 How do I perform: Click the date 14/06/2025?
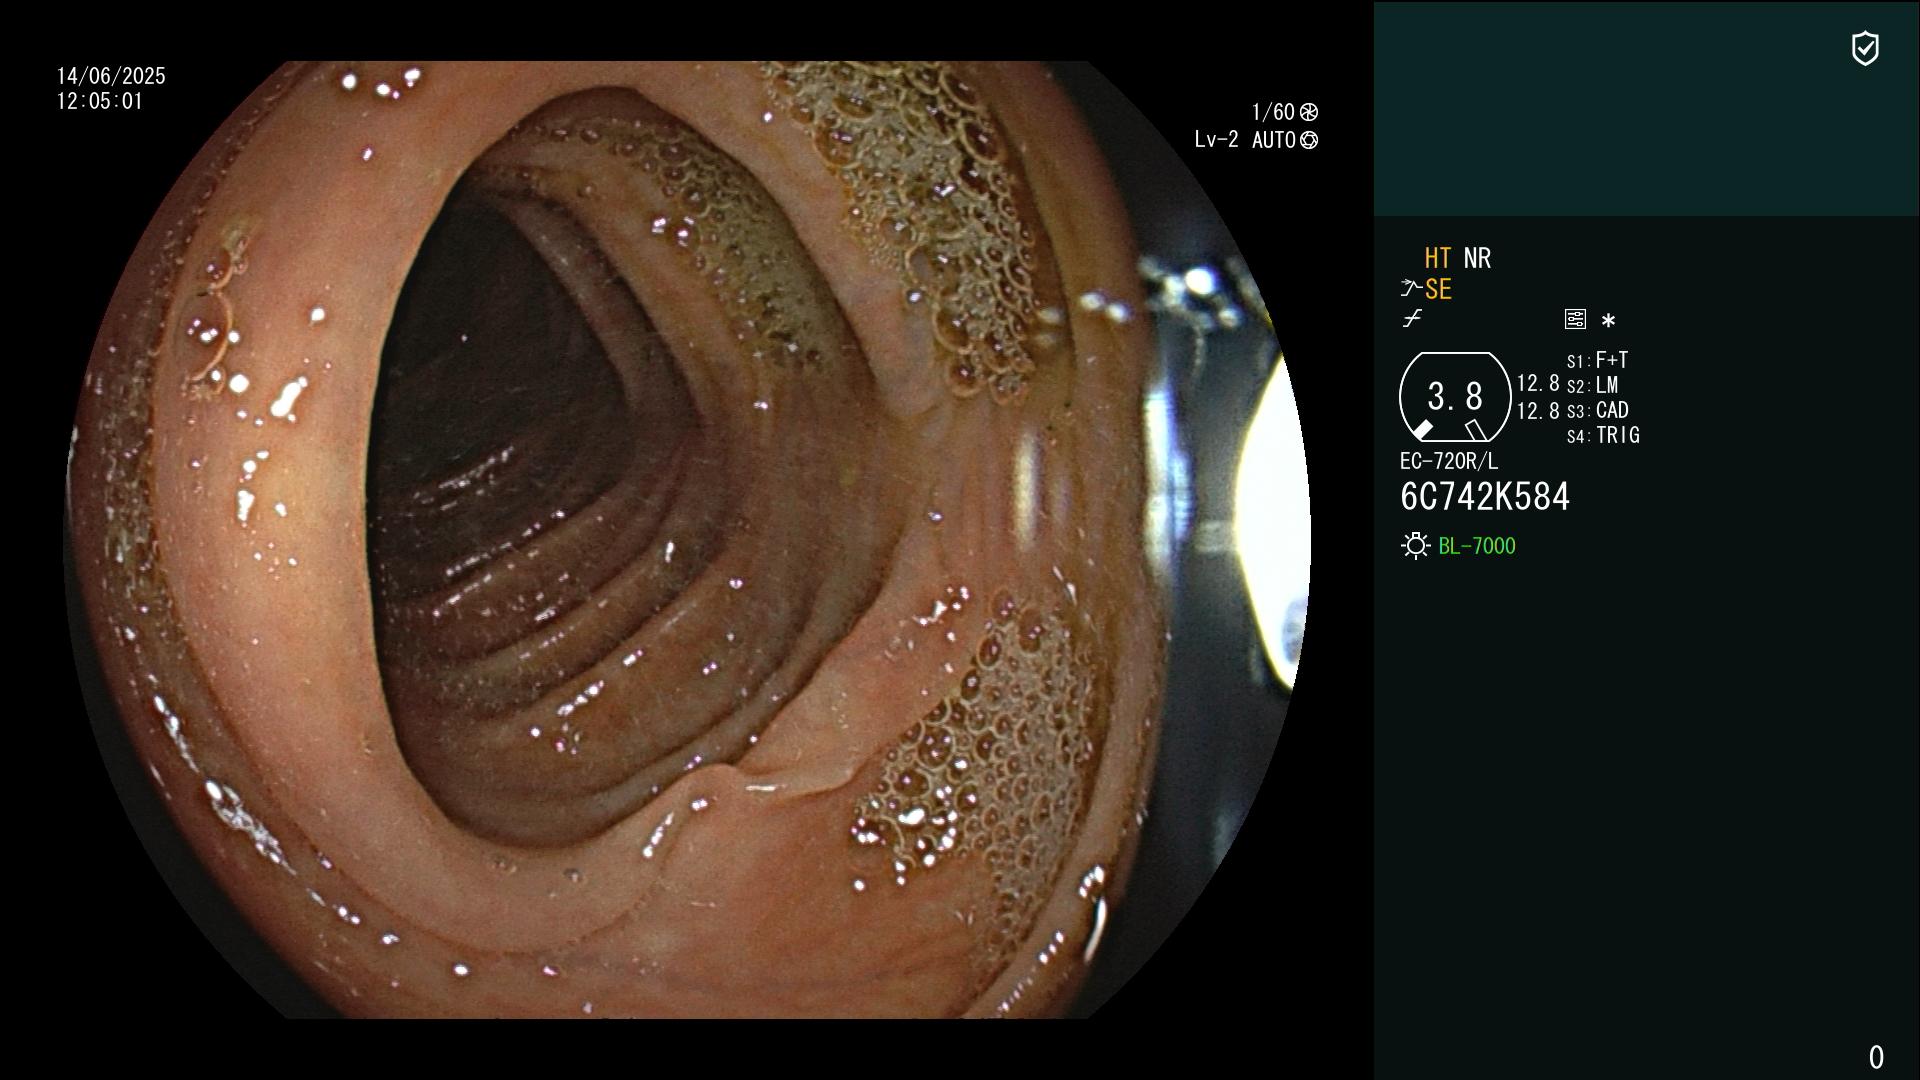point(111,76)
